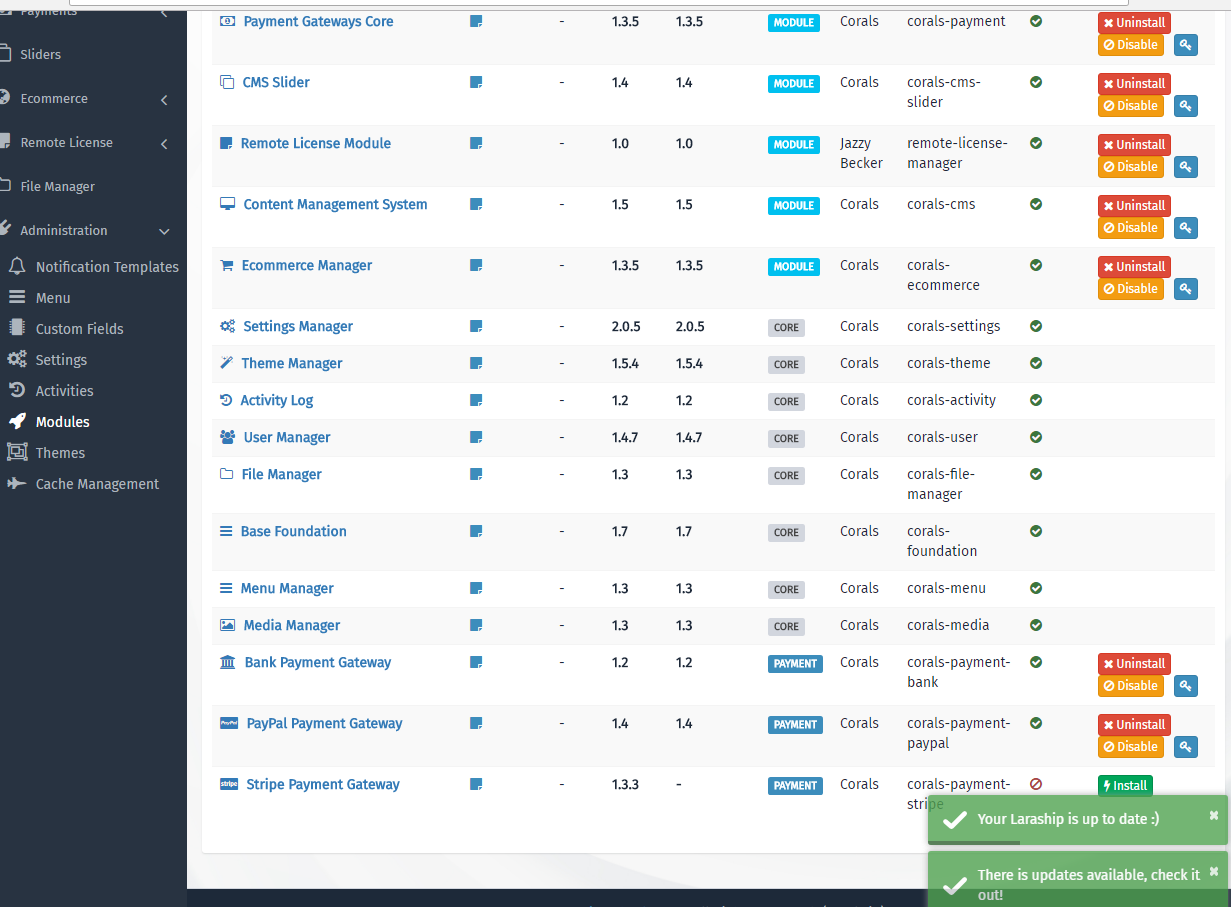1231x907 pixels.
Task: Install the Stripe Payment Gateway
Action: [x=1125, y=785]
